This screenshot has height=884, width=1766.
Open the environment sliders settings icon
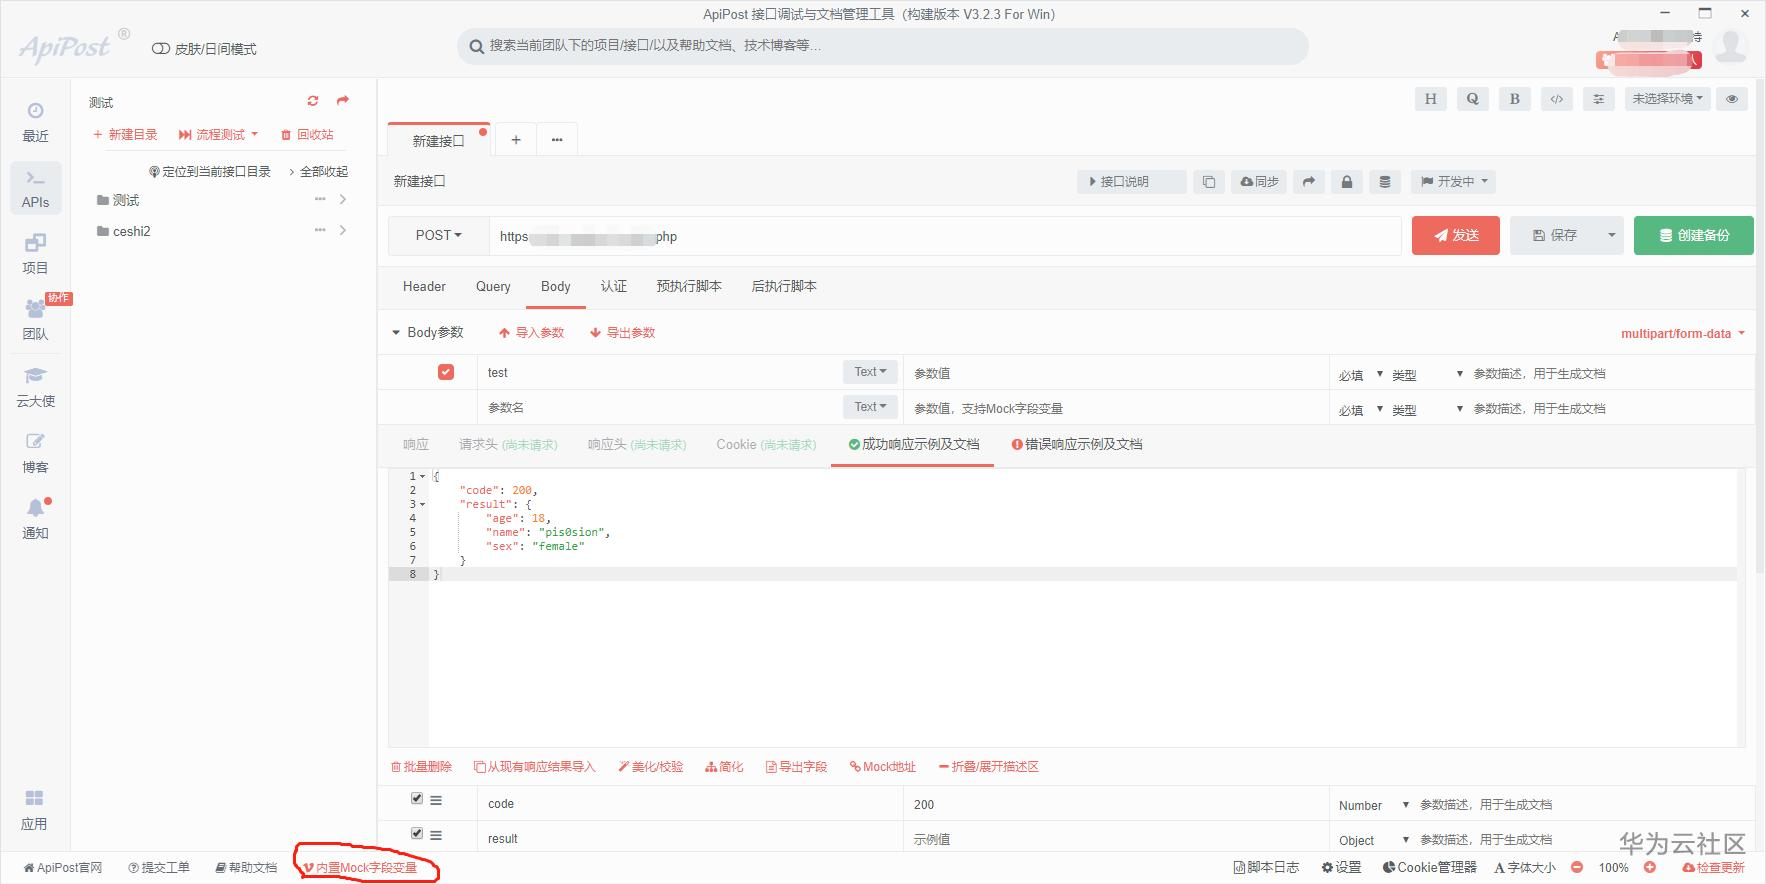(x=1598, y=99)
